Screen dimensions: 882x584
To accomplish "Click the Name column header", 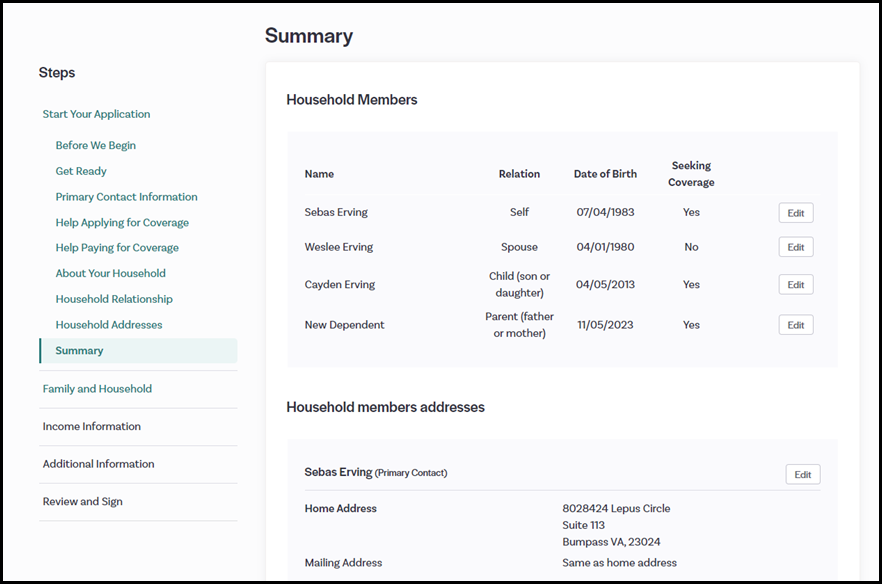I will pos(319,174).
